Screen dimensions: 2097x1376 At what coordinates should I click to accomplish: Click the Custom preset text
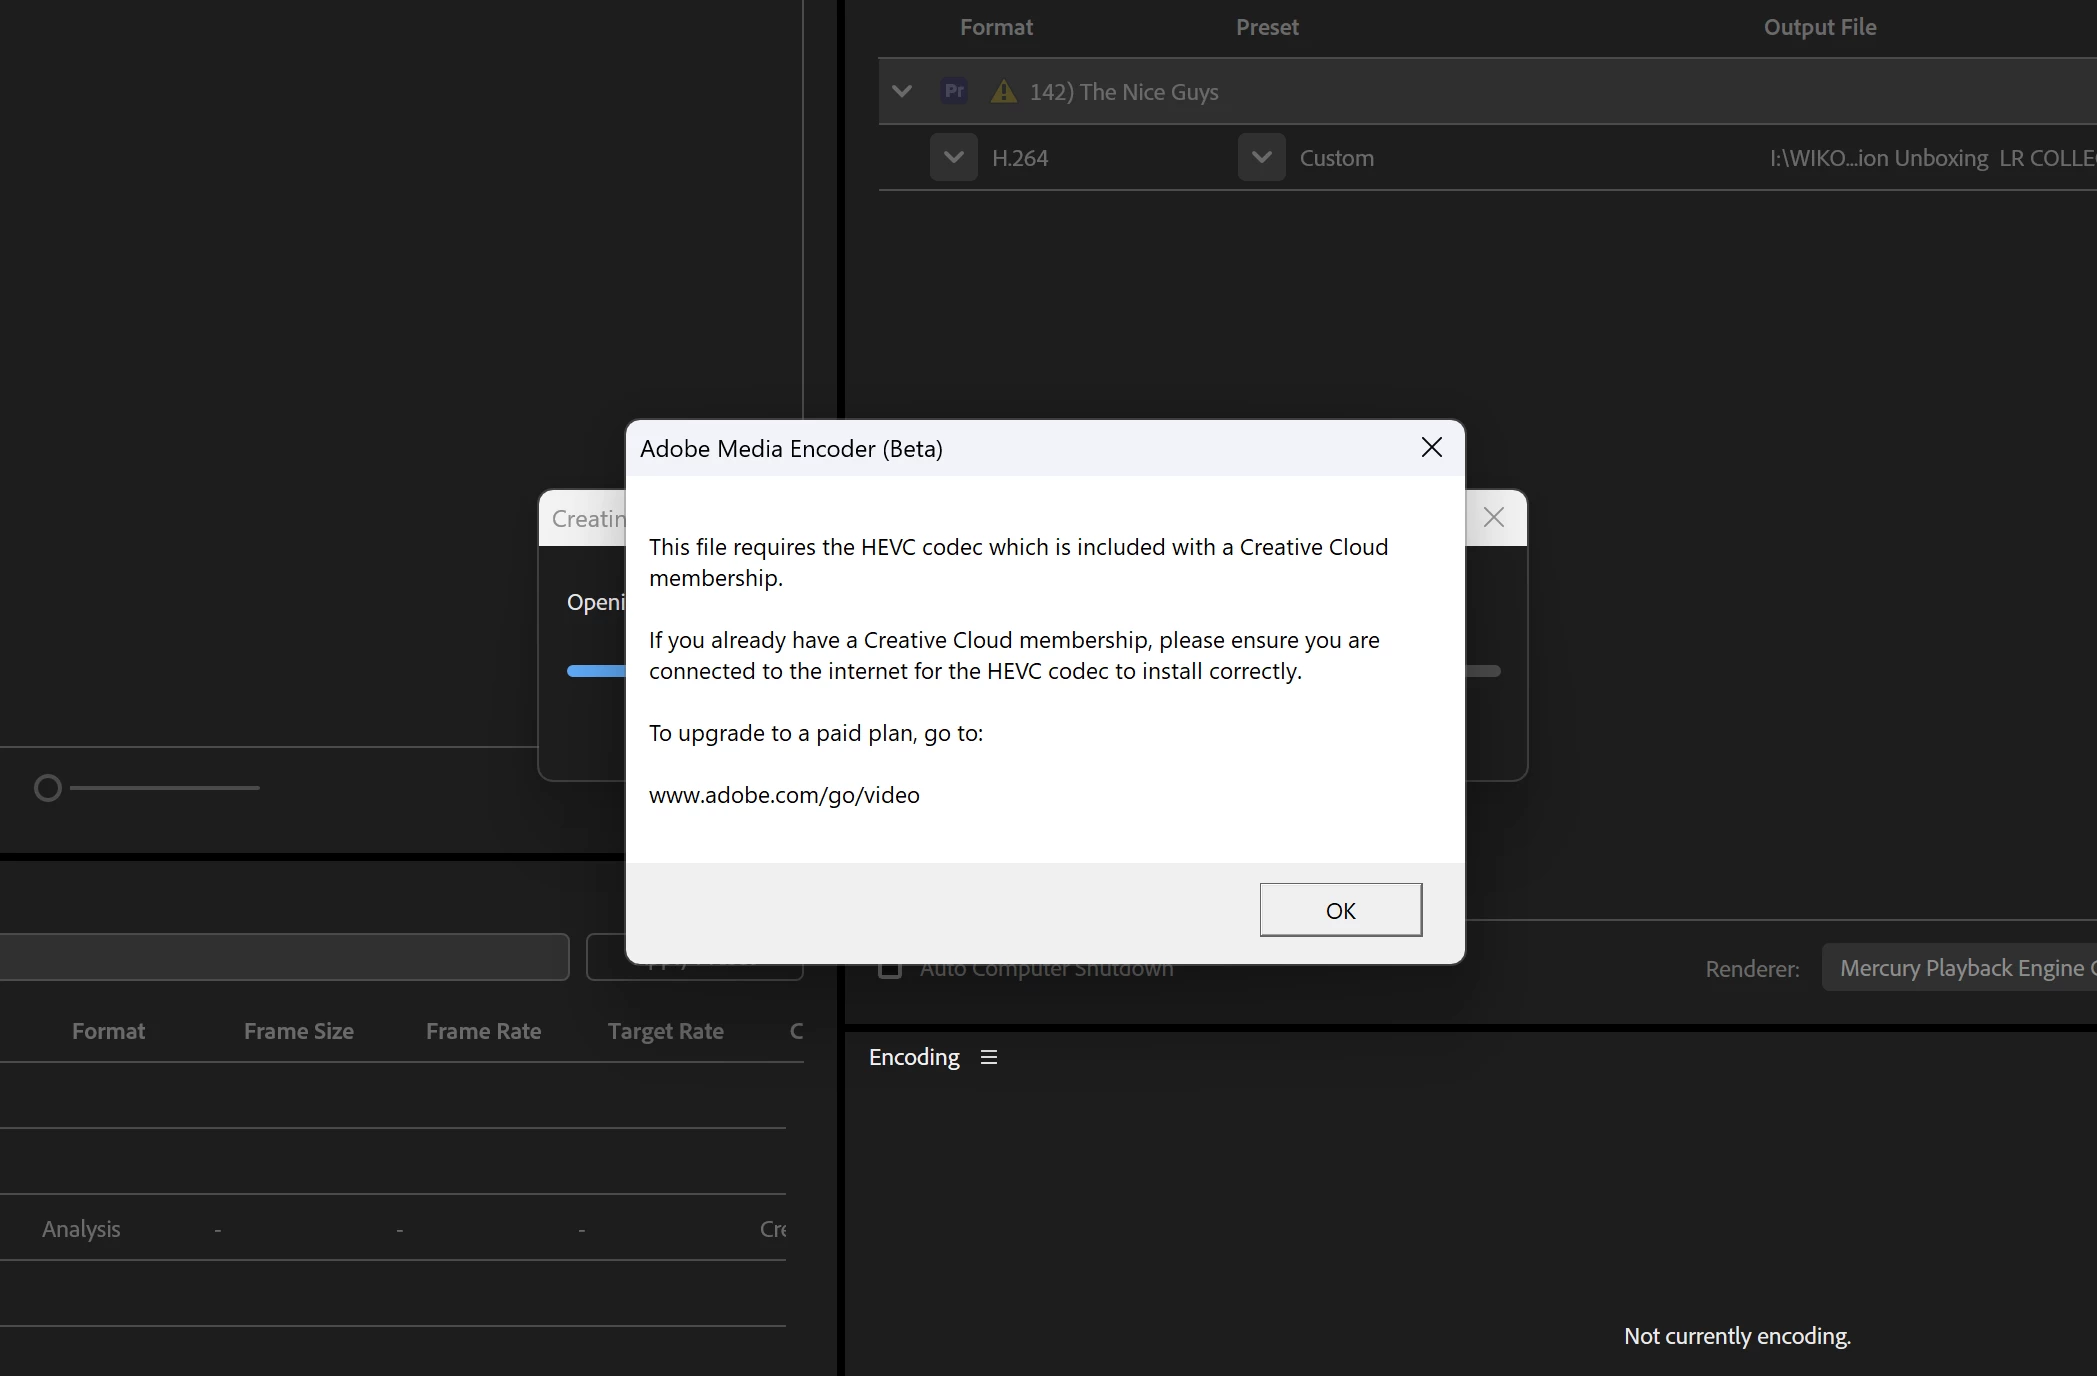[x=1337, y=158]
